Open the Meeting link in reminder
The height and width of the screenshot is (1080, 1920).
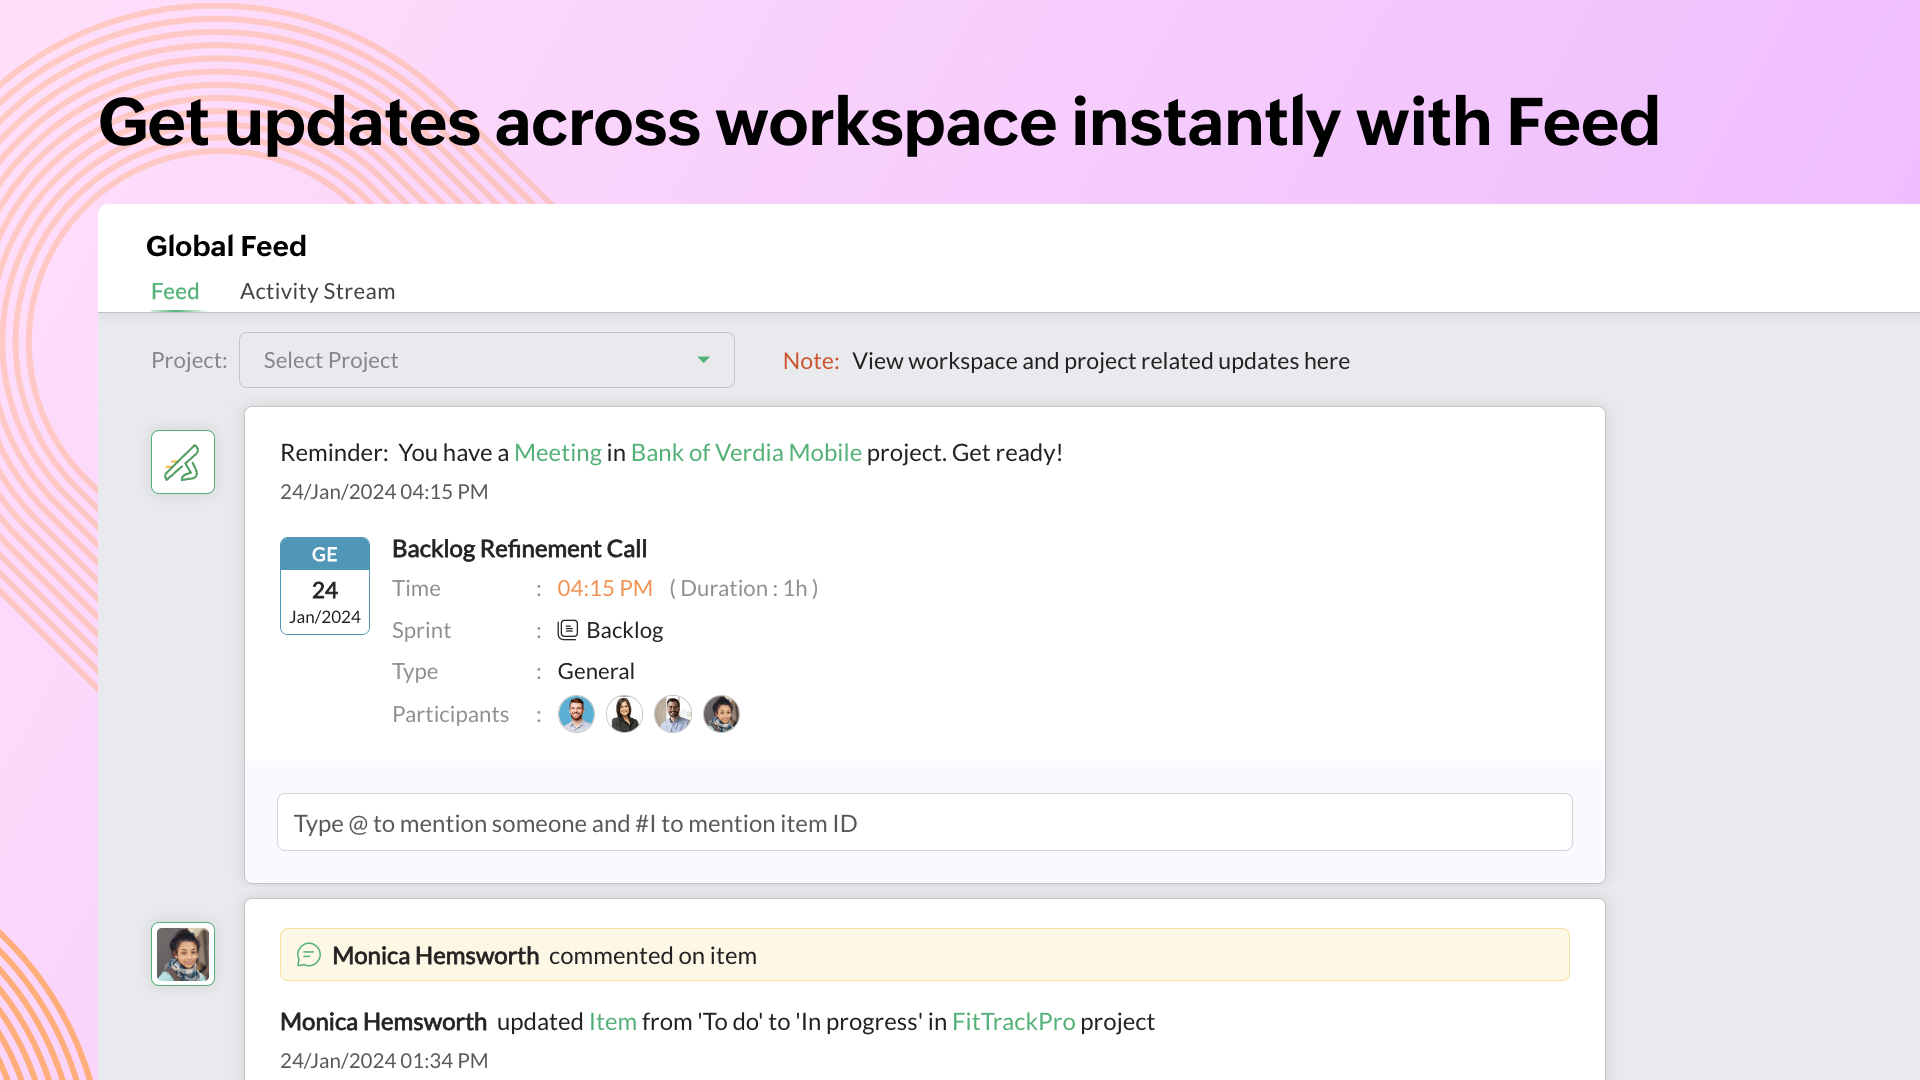point(557,453)
